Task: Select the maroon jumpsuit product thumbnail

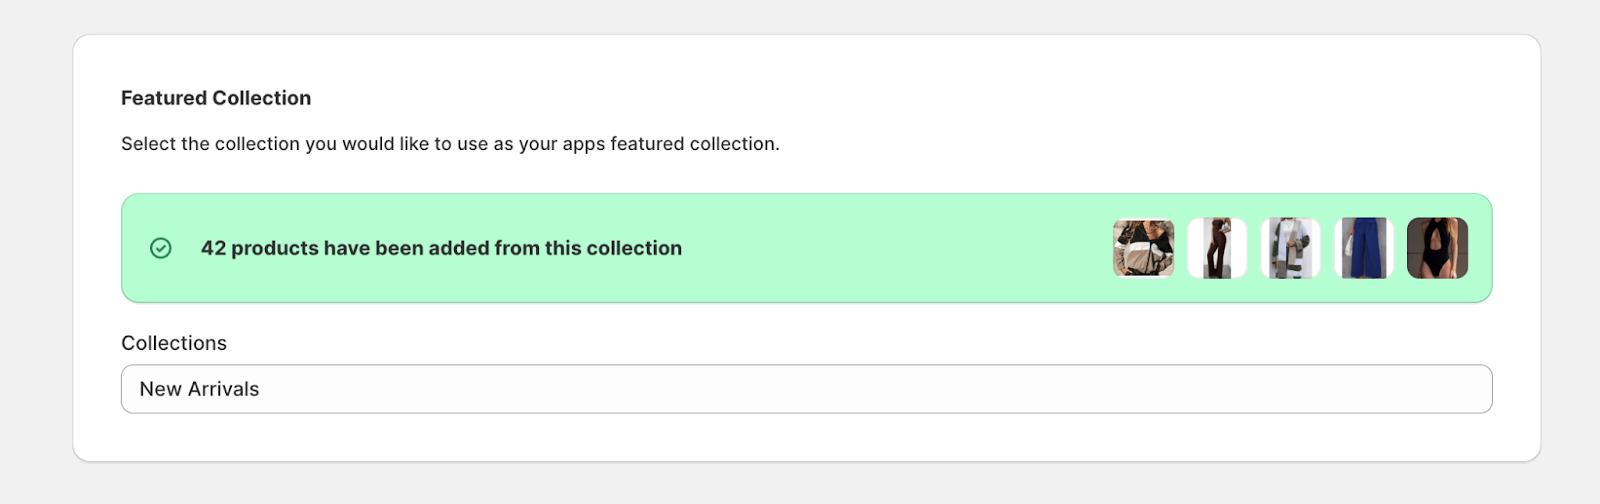Action: point(1217,248)
